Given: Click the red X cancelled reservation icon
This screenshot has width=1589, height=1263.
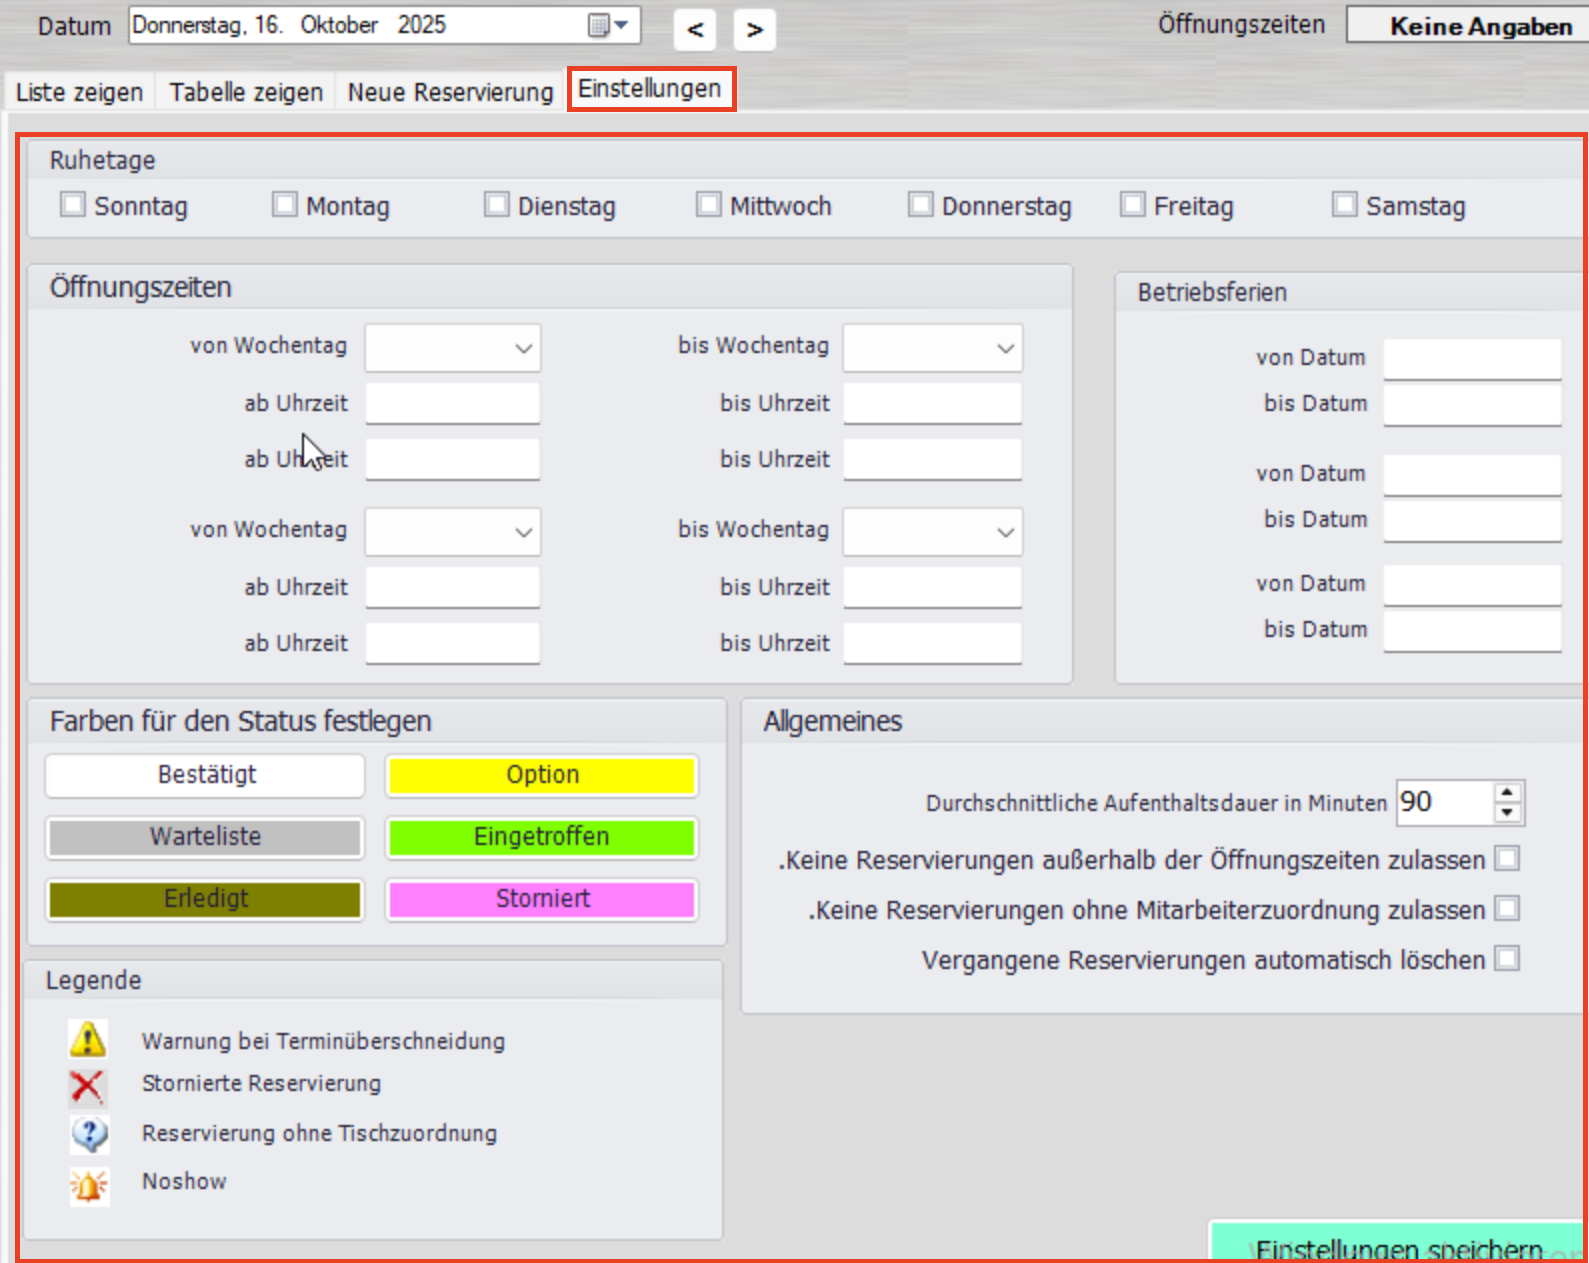Looking at the screenshot, I should click(x=88, y=1085).
